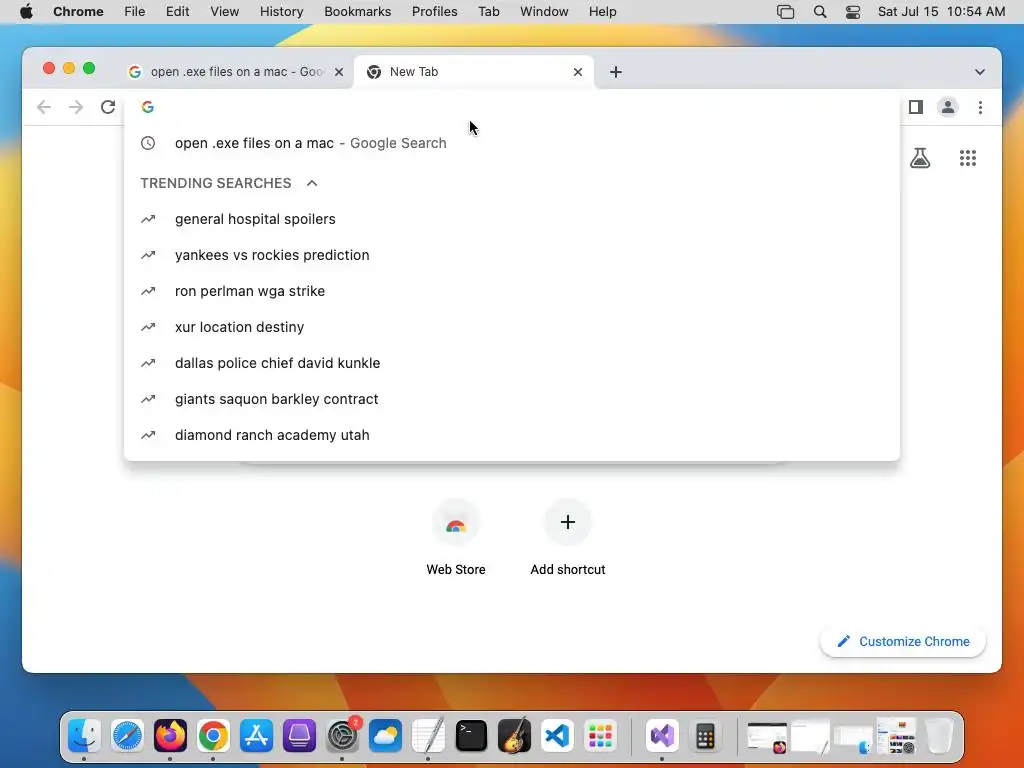Click the Add shortcut plus tile
Viewport: 1024px width, 768px height.
point(568,537)
